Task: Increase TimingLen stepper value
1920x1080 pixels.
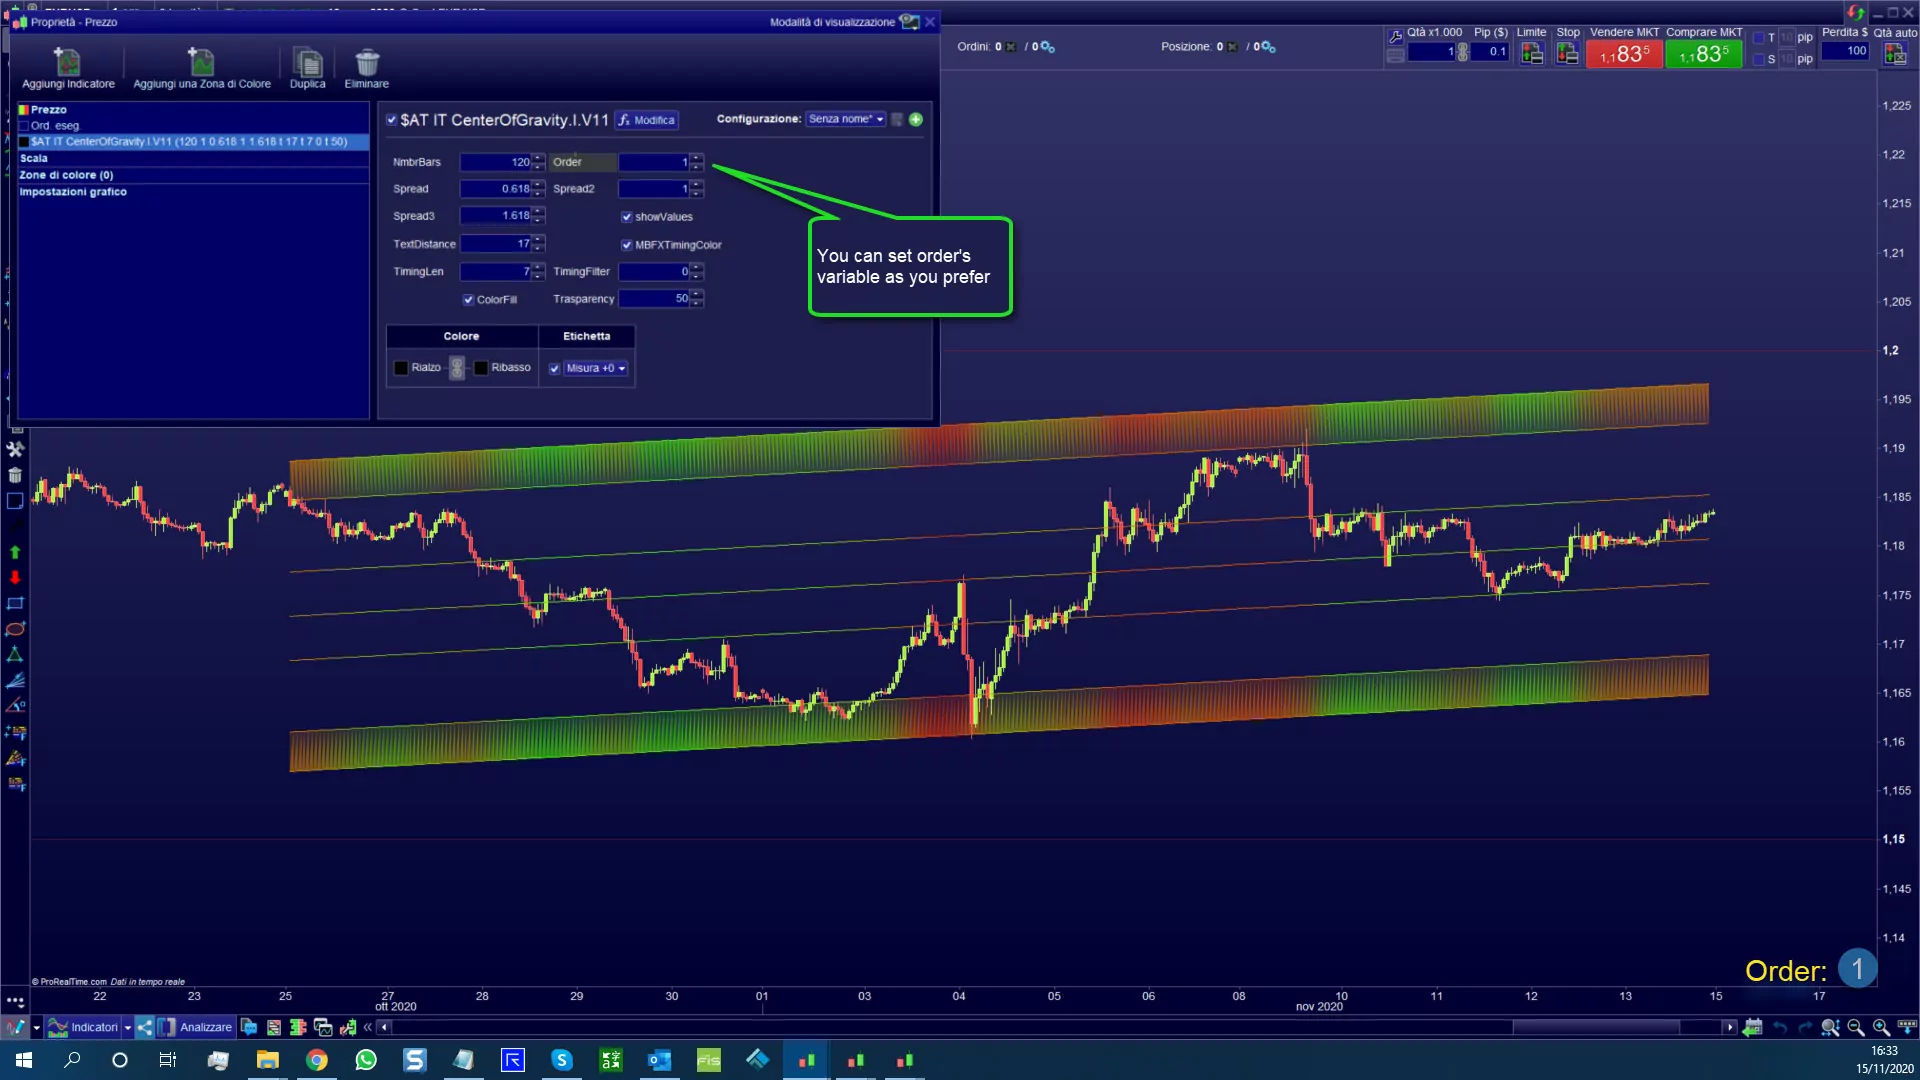Action: (x=539, y=268)
